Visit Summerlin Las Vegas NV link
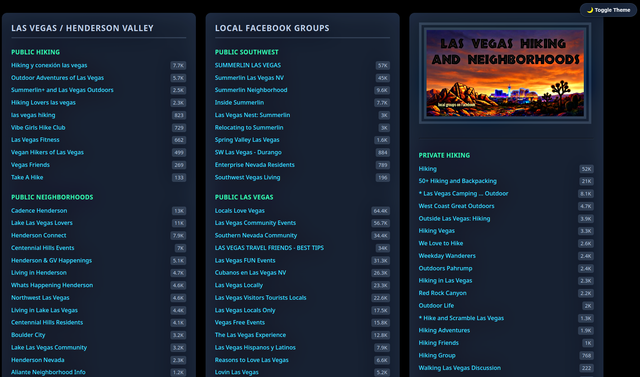This screenshot has width=640, height=377. tap(249, 78)
